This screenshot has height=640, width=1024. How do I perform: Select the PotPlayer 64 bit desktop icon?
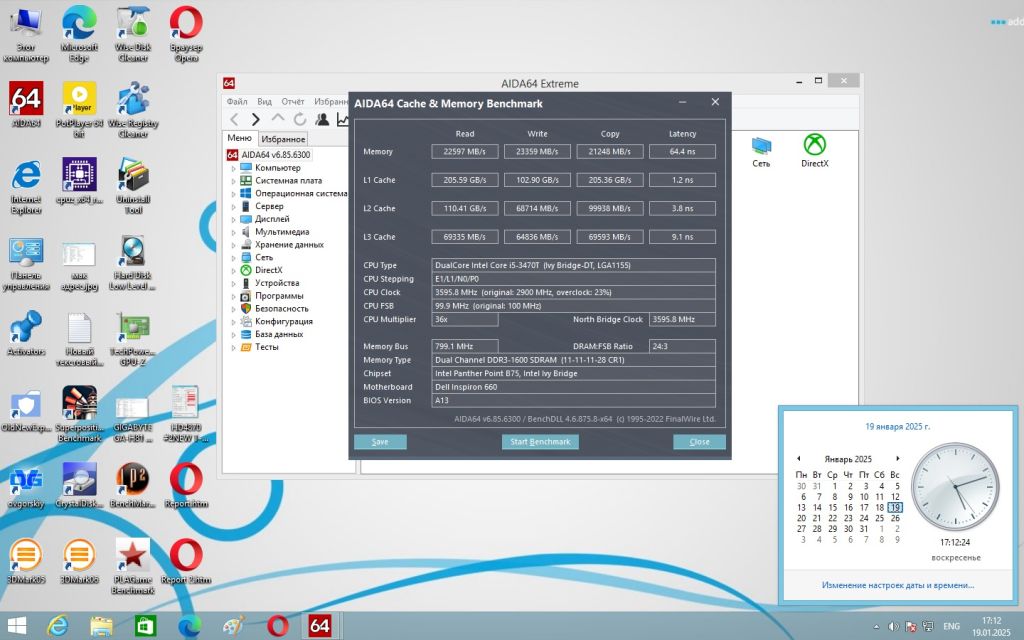click(79, 109)
